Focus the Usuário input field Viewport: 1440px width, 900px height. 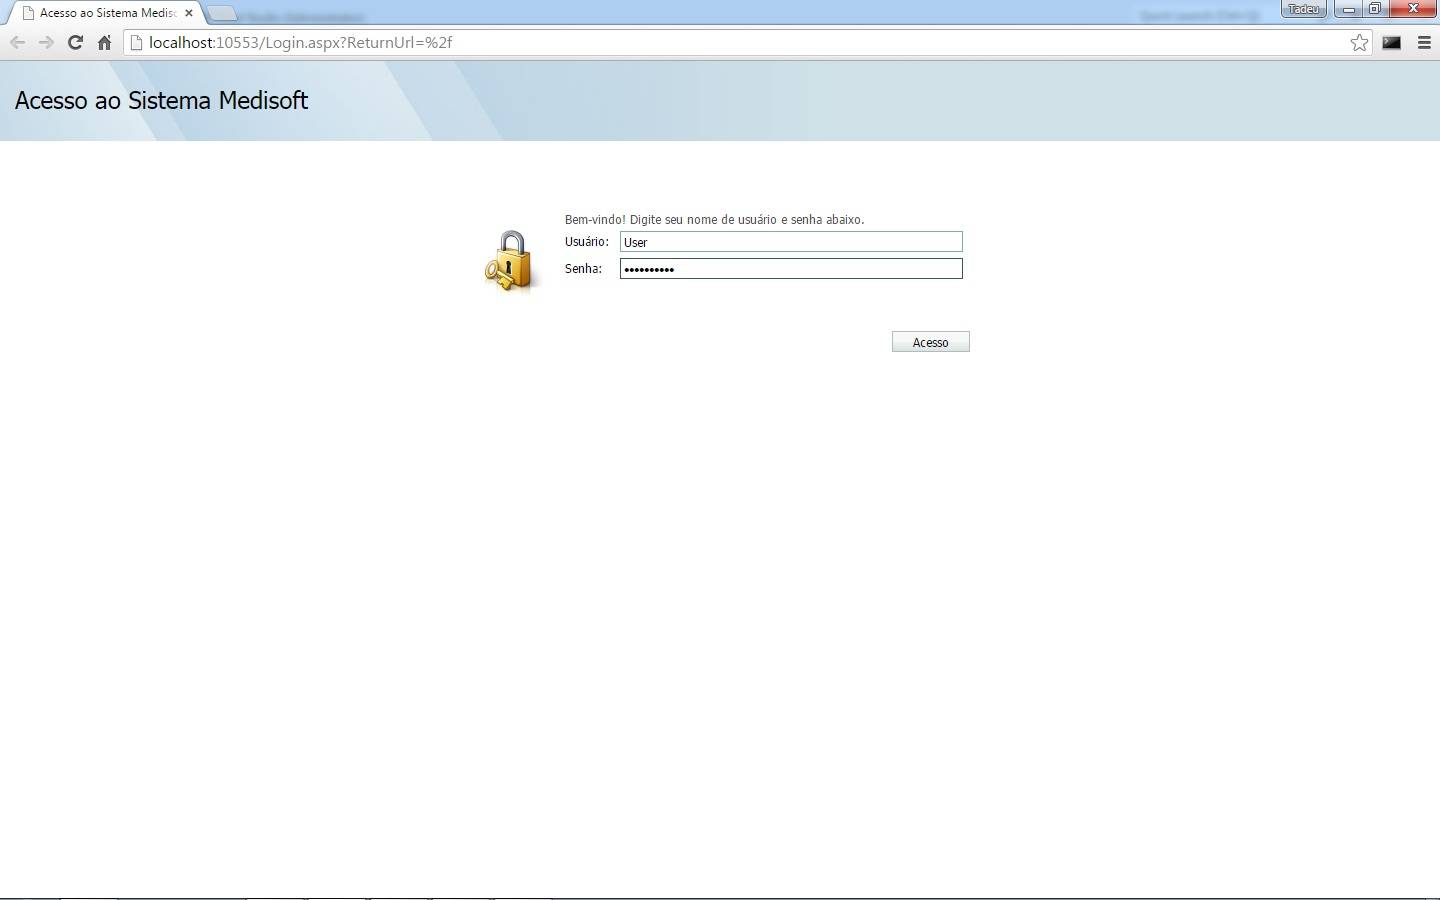tap(791, 242)
